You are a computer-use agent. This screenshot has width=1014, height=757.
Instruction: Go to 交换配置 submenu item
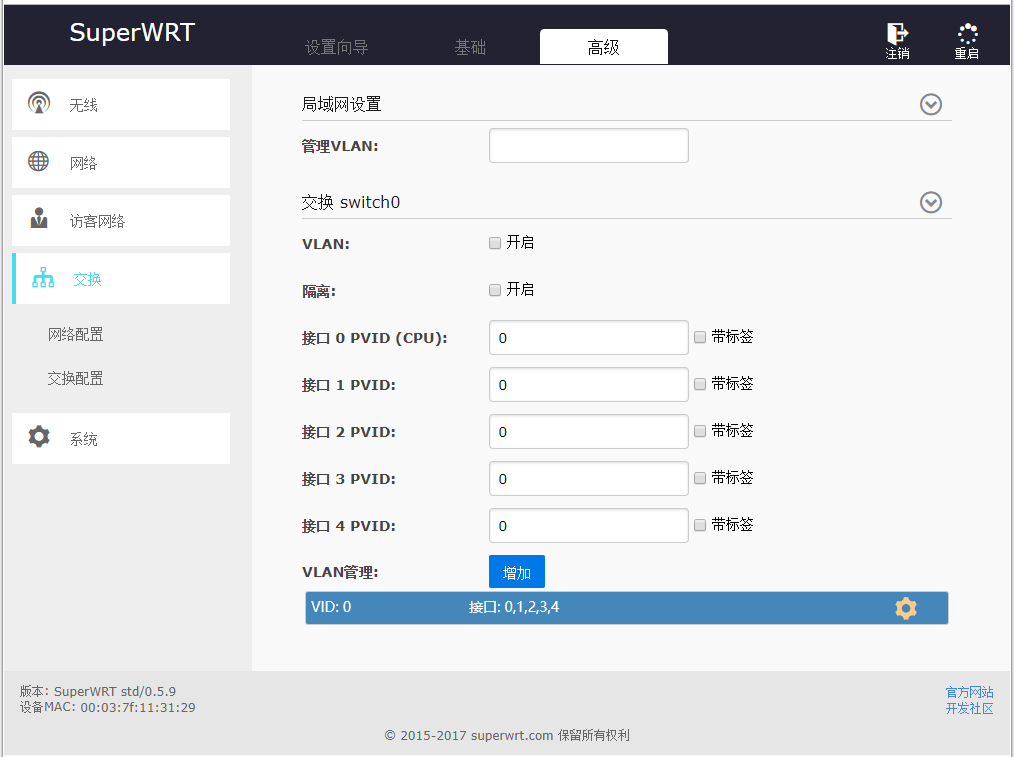76,378
